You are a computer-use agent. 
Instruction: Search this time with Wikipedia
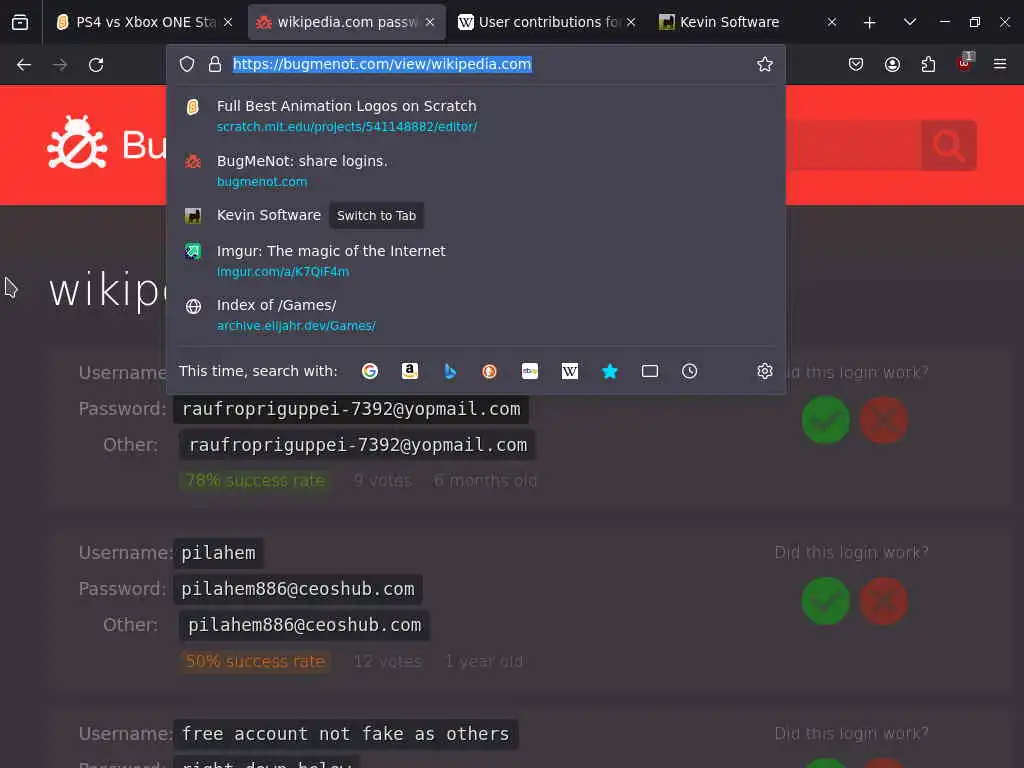click(569, 371)
